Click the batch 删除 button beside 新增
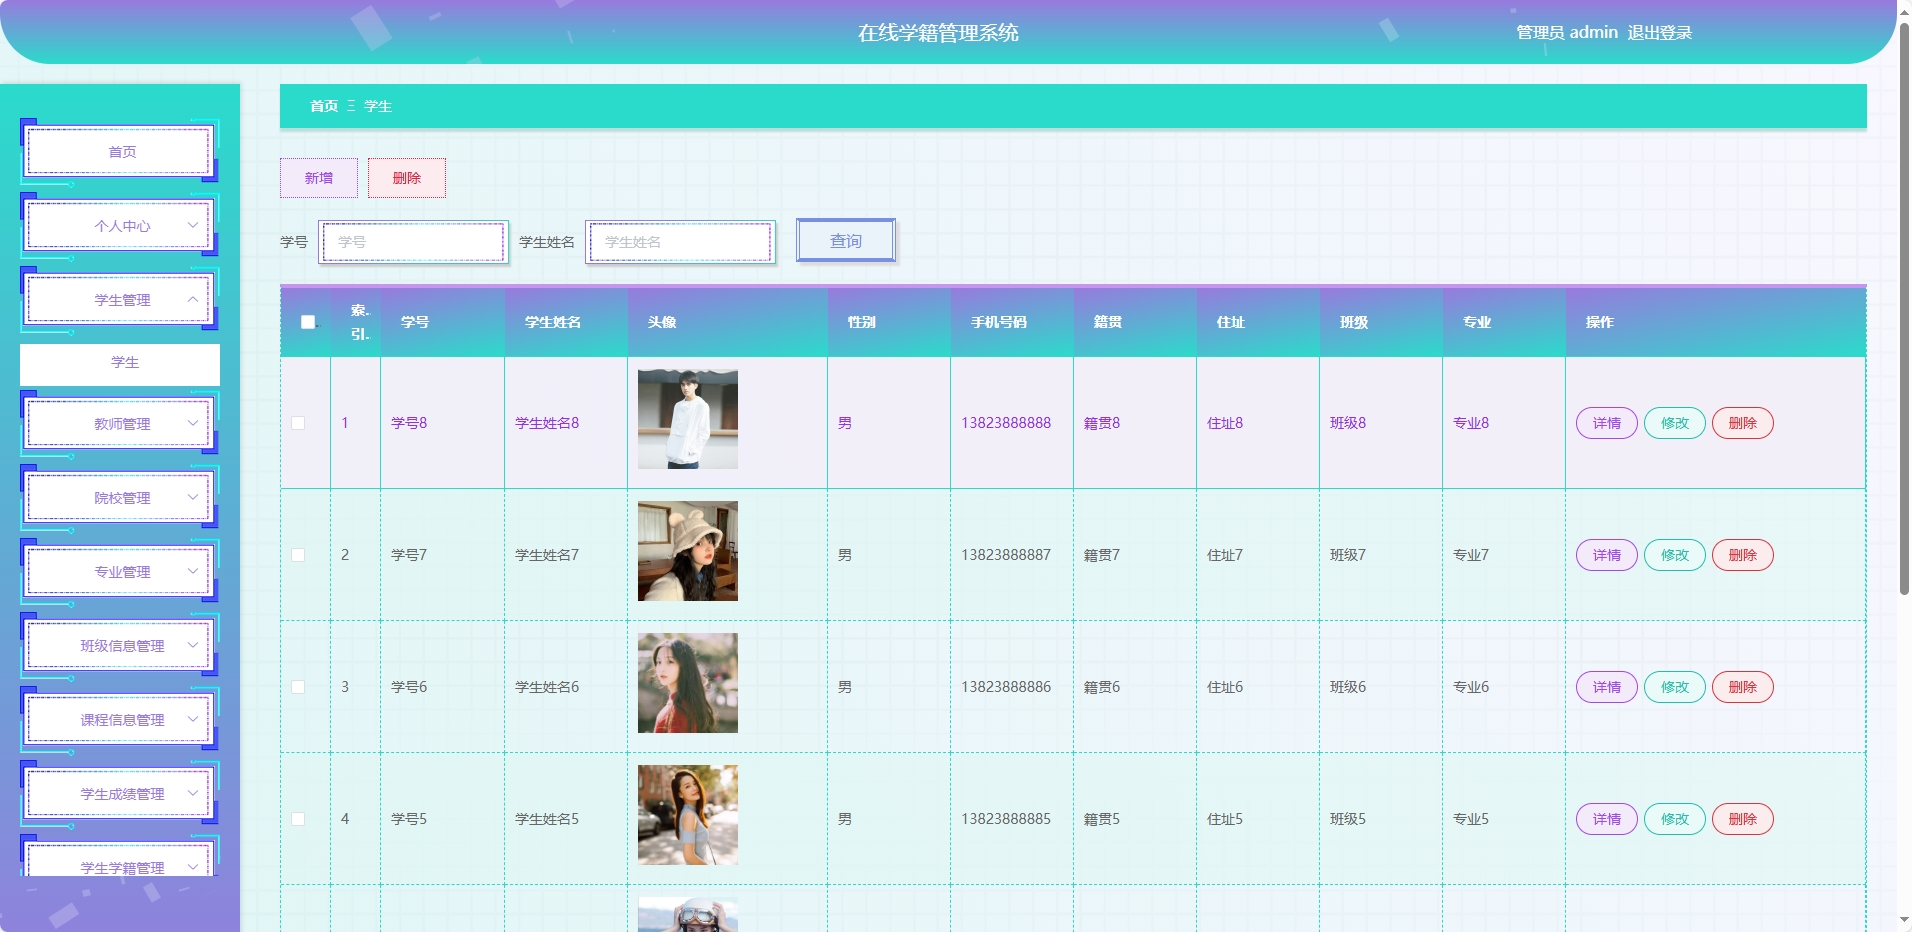Viewport: 1912px width, 932px height. (407, 178)
